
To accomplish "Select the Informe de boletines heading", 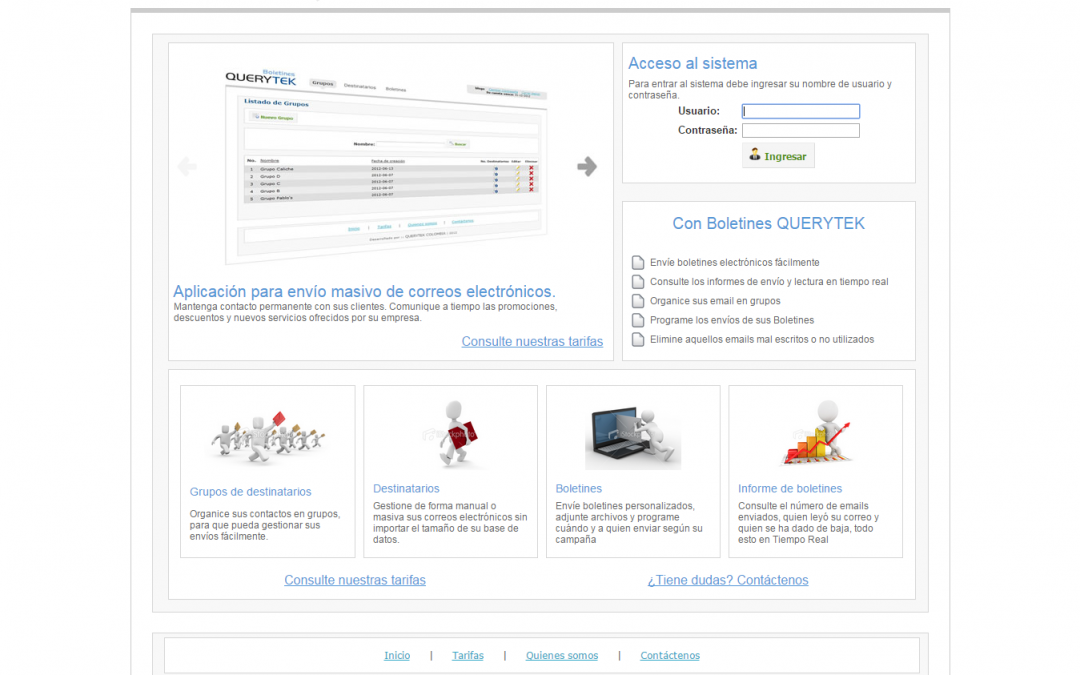I will 789,488.
